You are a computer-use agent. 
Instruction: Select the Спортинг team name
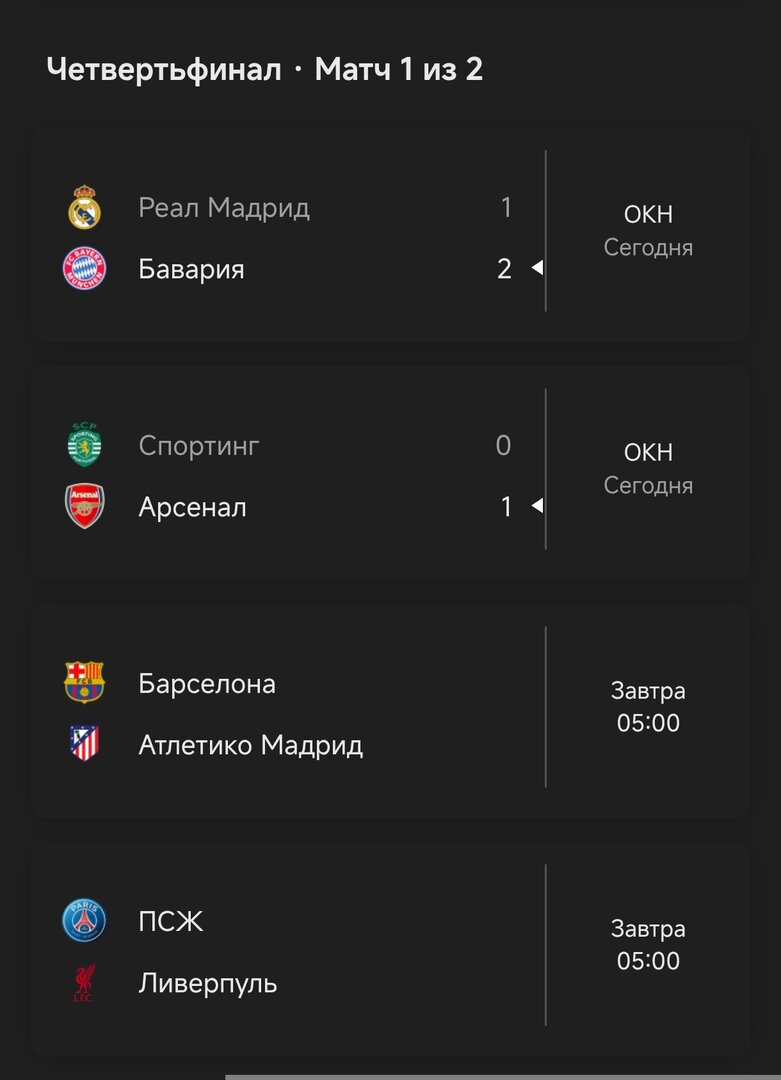[x=199, y=446]
